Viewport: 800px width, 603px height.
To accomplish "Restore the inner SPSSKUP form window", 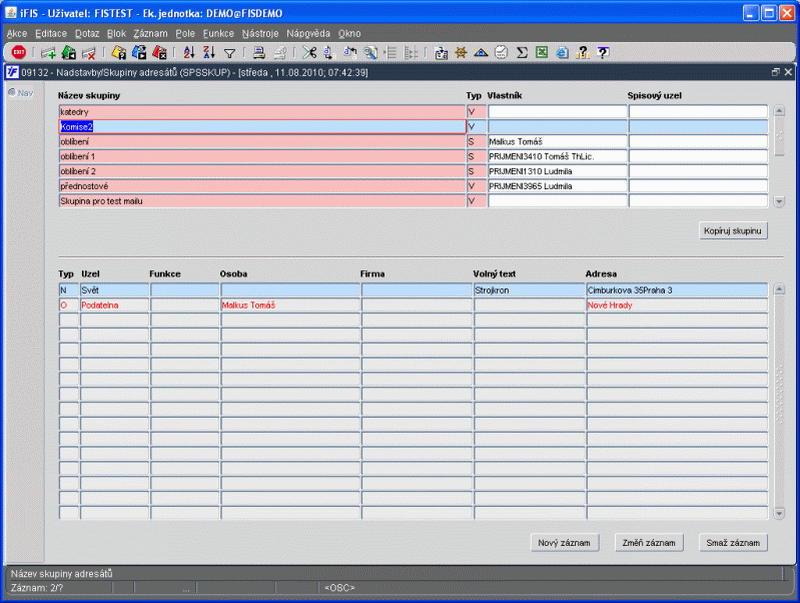I will (x=776, y=72).
